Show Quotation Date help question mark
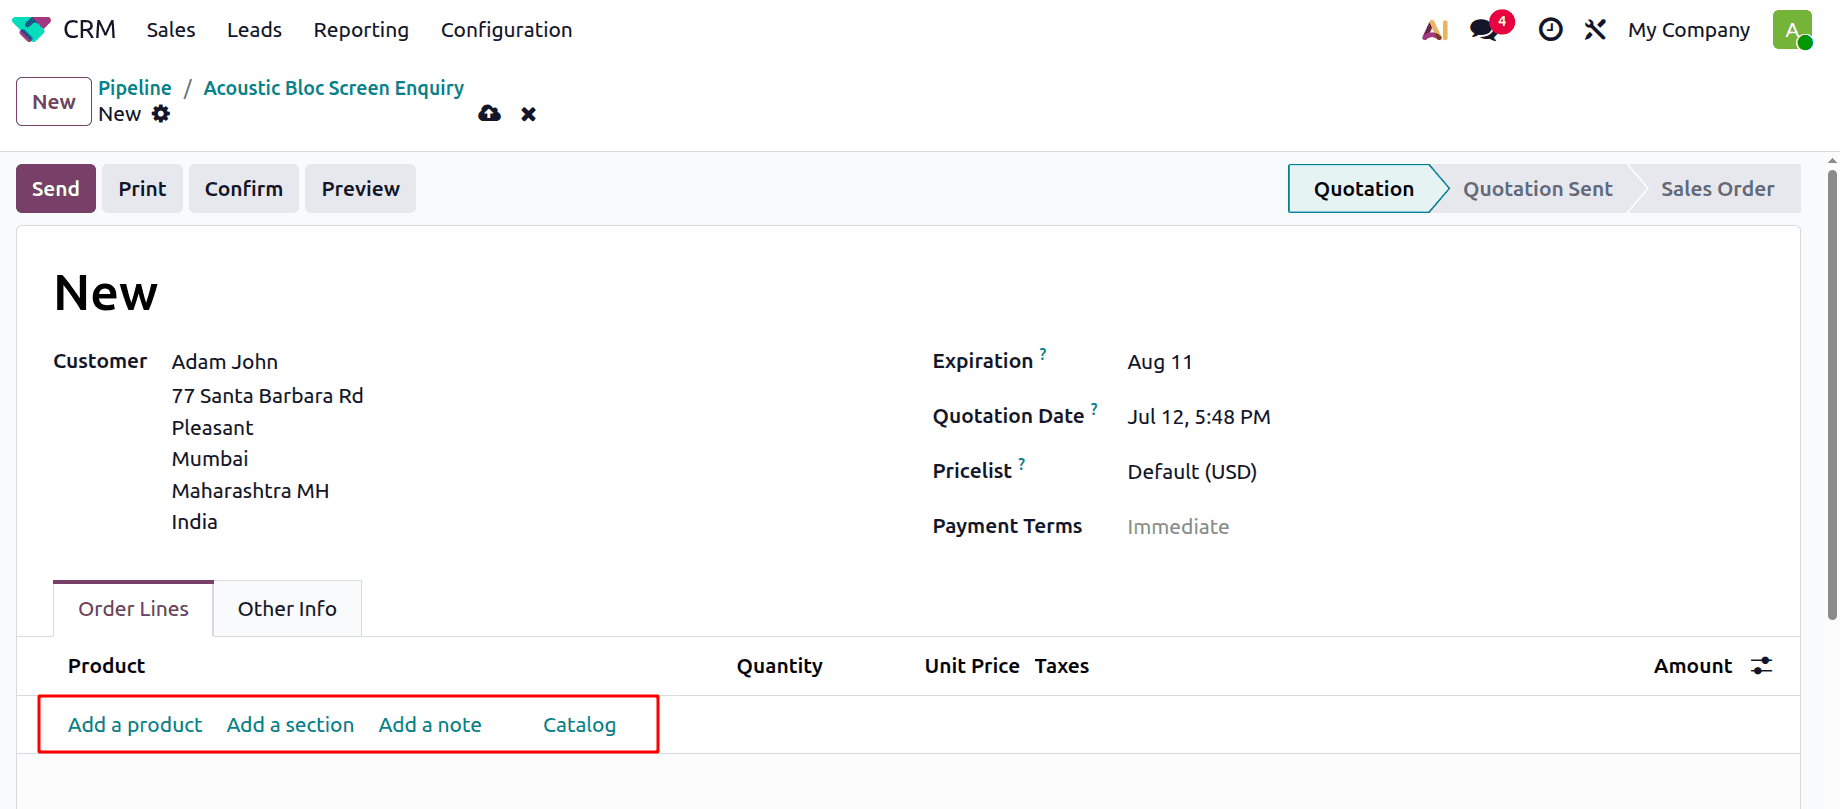This screenshot has width=1840, height=809. (1094, 409)
